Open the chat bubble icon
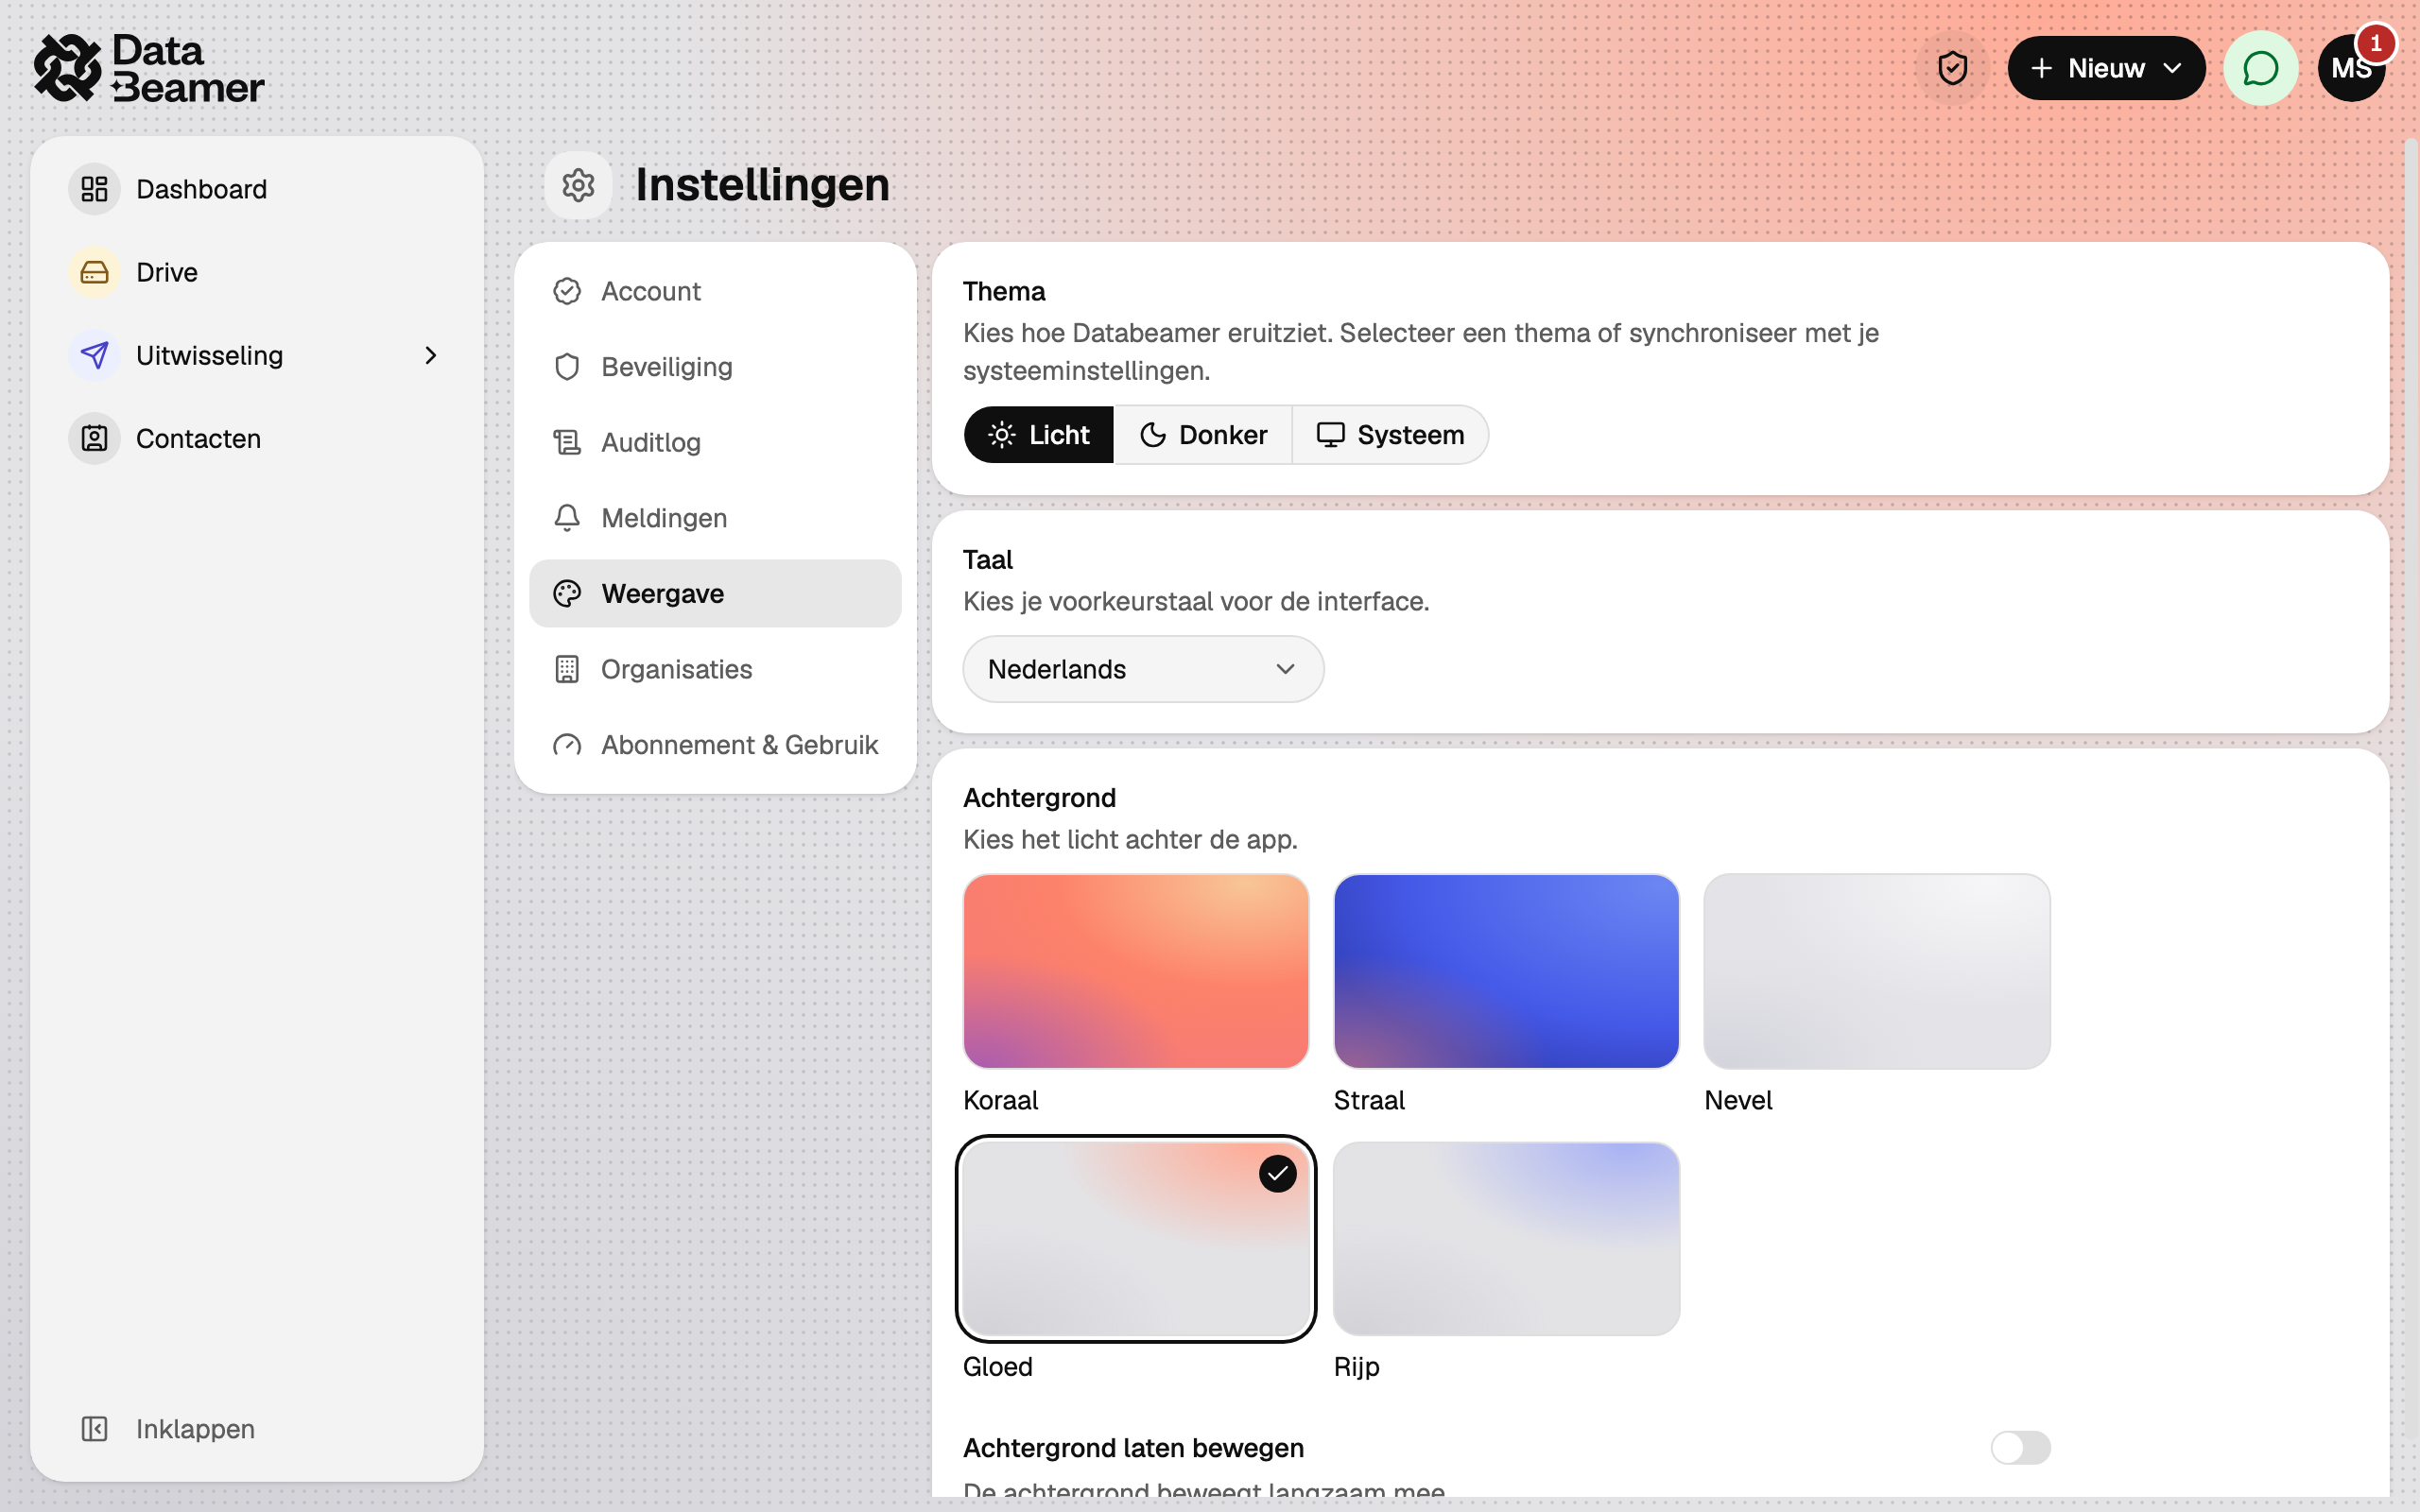Image resolution: width=2420 pixels, height=1512 pixels. (2260, 68)
